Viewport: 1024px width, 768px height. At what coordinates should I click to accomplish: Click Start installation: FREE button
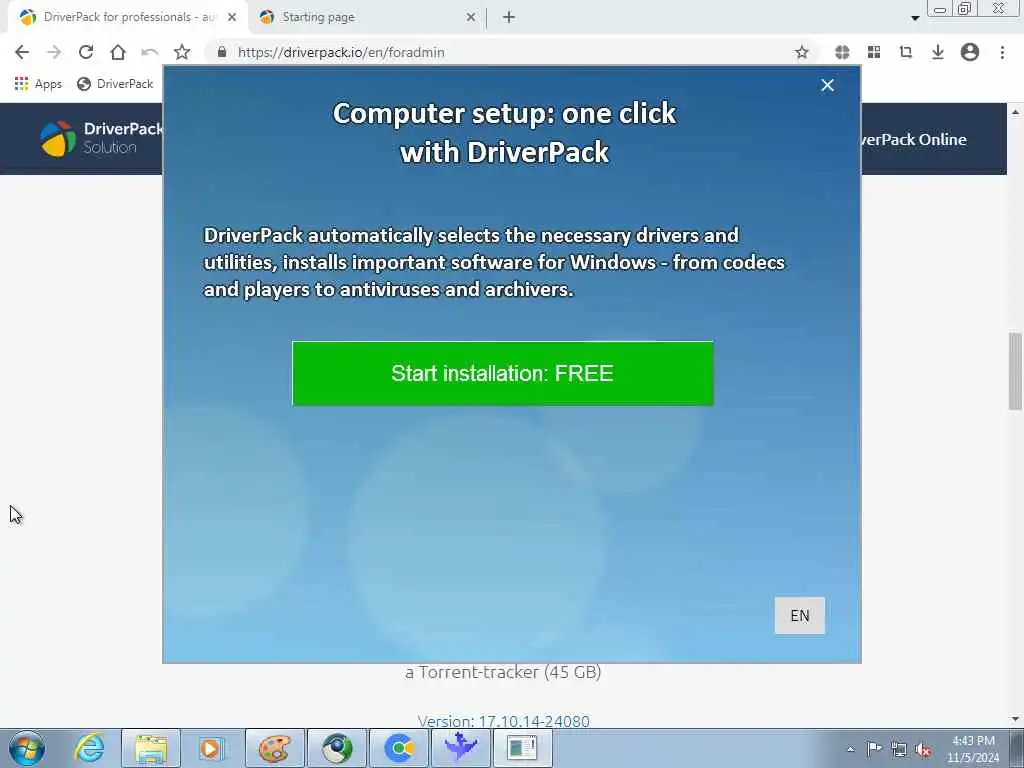click(x=503, y=374)
